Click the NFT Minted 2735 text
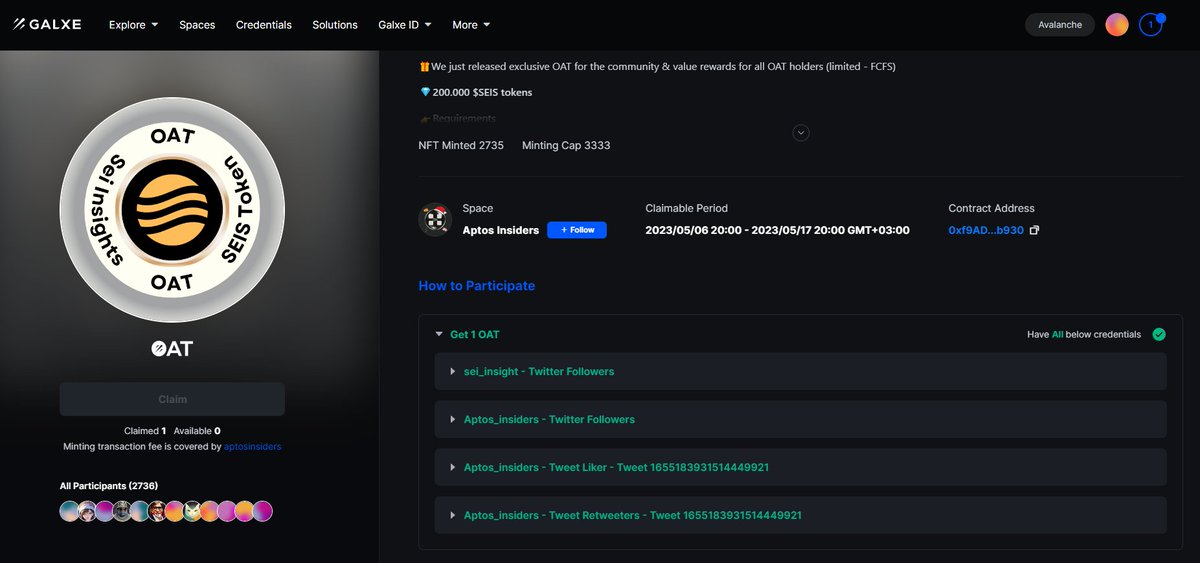The height and width of the screenshot is (563, 1200). coord(461,145)
